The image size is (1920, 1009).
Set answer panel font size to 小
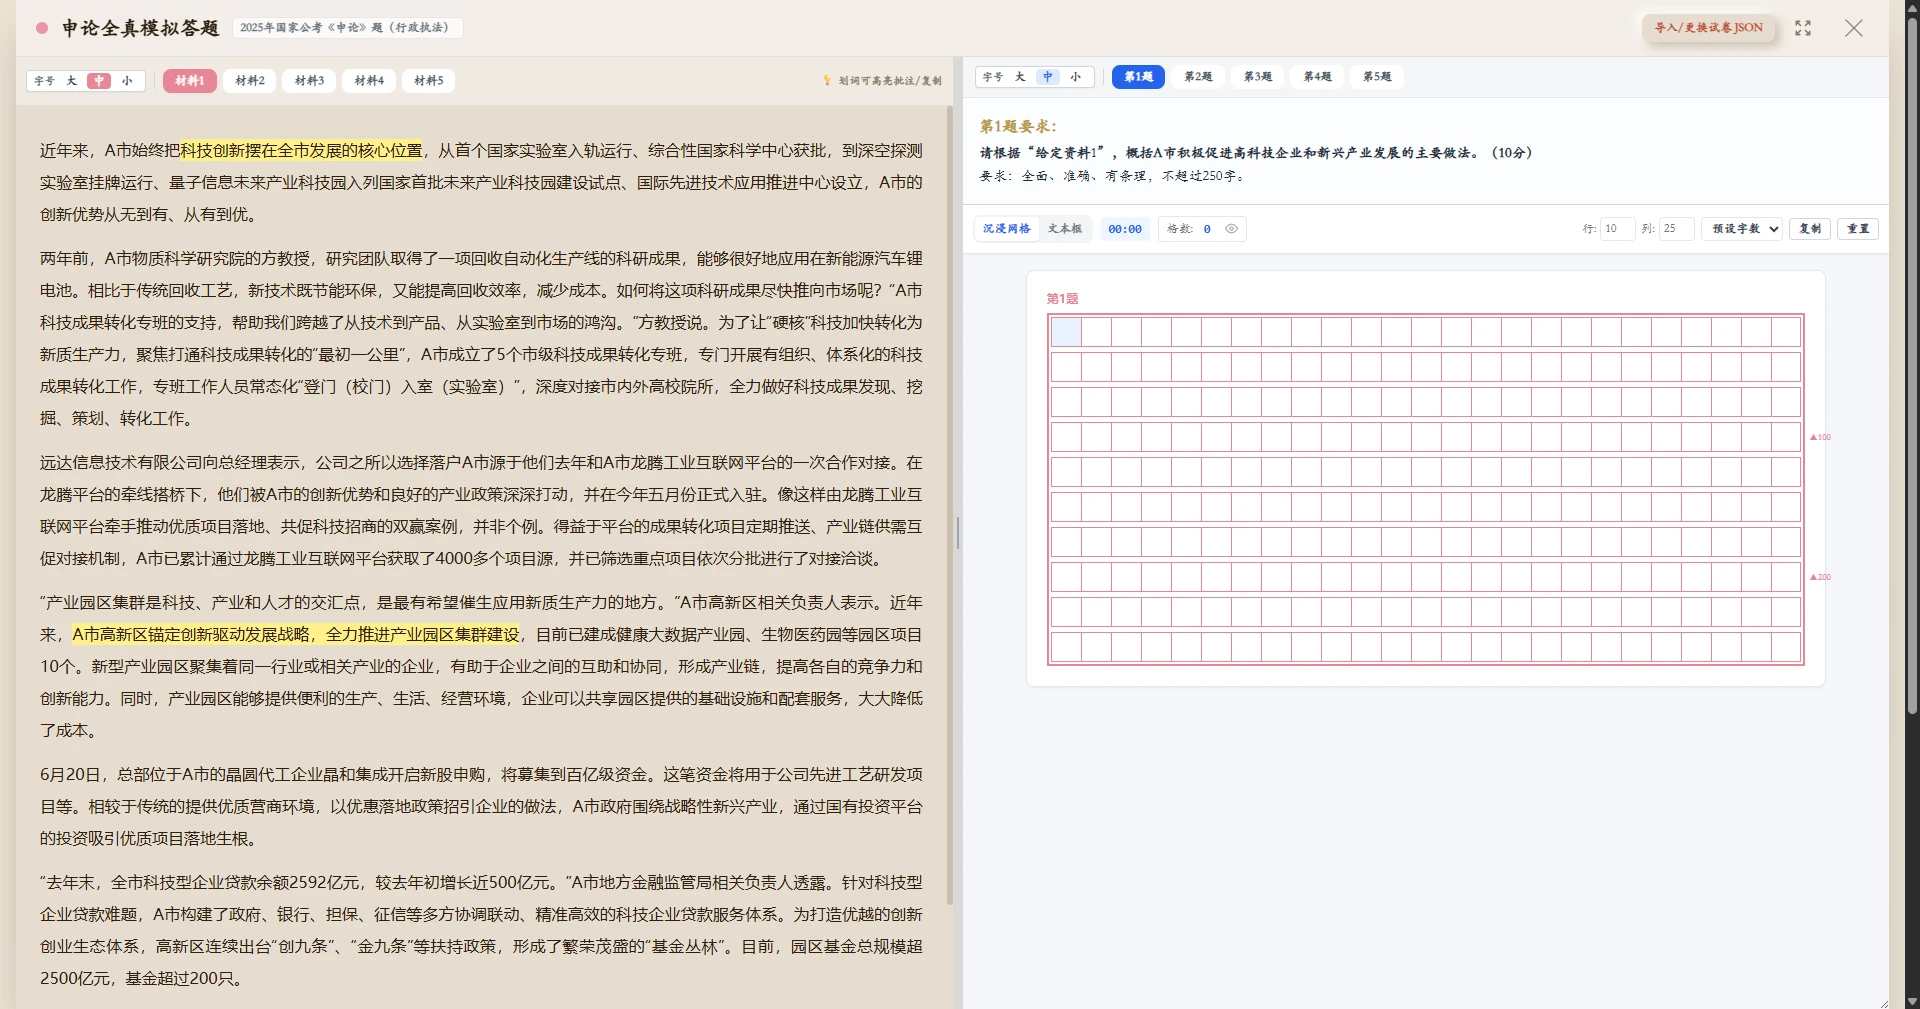pyautogui.click(x=1076, y=77)
